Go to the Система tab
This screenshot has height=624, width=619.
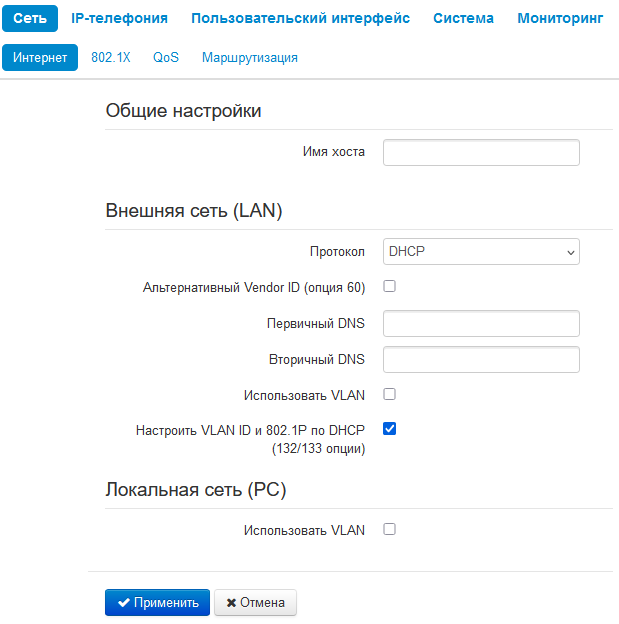point(463,18)
